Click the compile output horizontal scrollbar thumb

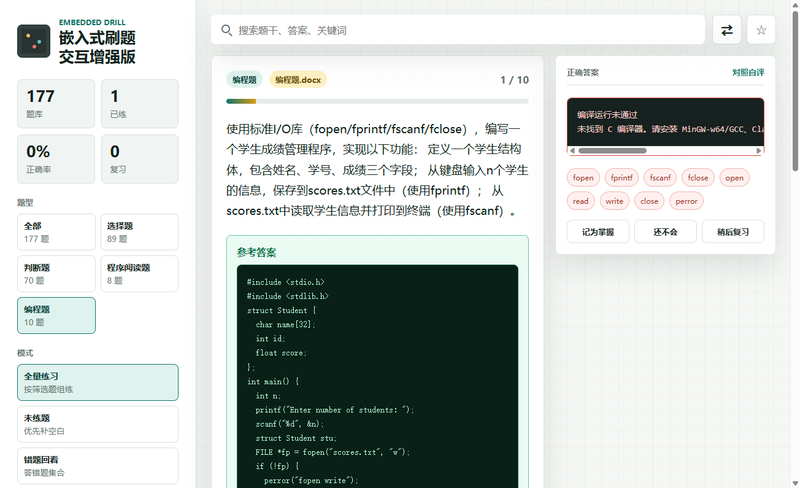pos(612,151)
